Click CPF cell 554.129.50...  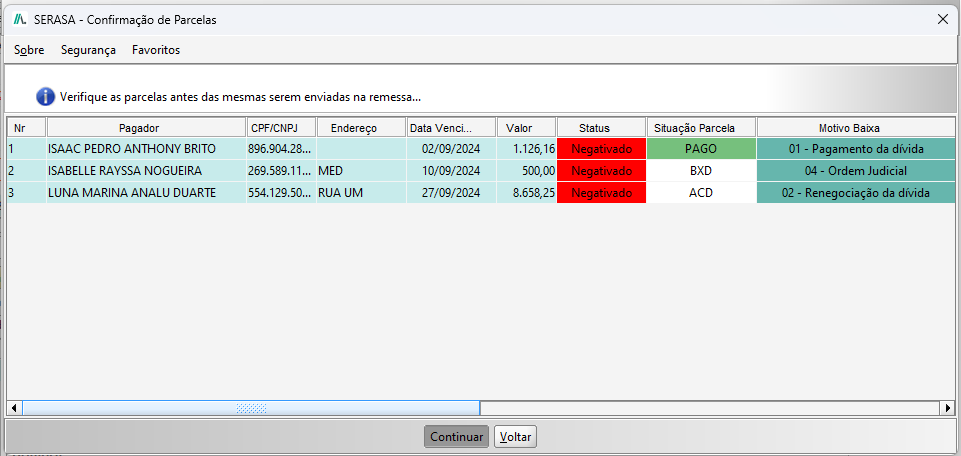[x=281, y=193]
